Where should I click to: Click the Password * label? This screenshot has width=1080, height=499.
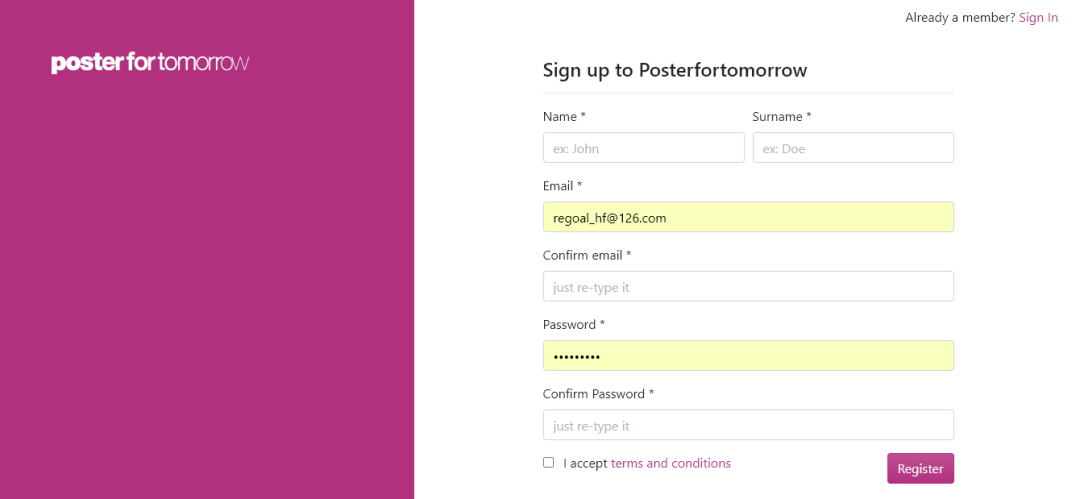pyautogui.click(x=574, y=325)
